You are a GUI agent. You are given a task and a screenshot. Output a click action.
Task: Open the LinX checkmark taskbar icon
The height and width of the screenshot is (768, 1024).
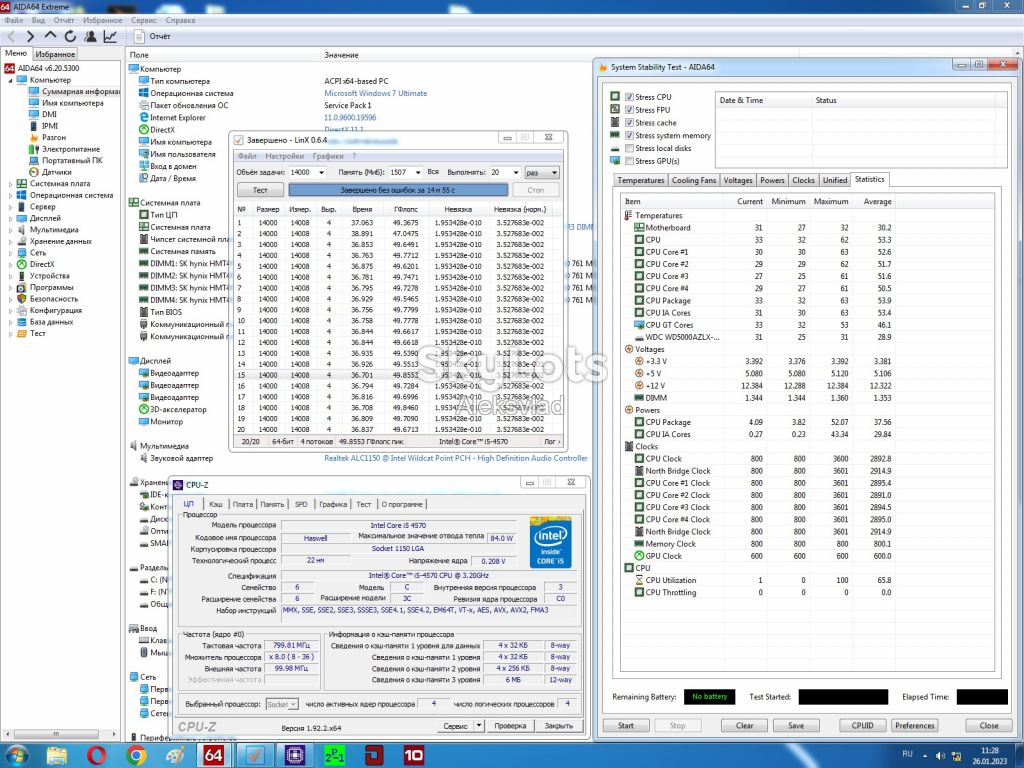click(254, 755)
